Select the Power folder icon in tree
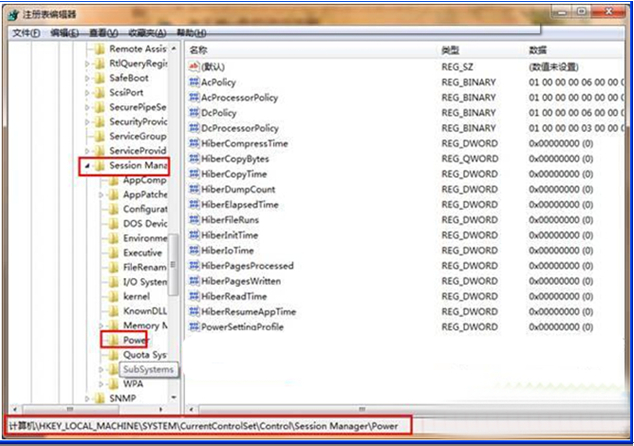The width and height of the screenshot is (634, 446). click(115, 340)
